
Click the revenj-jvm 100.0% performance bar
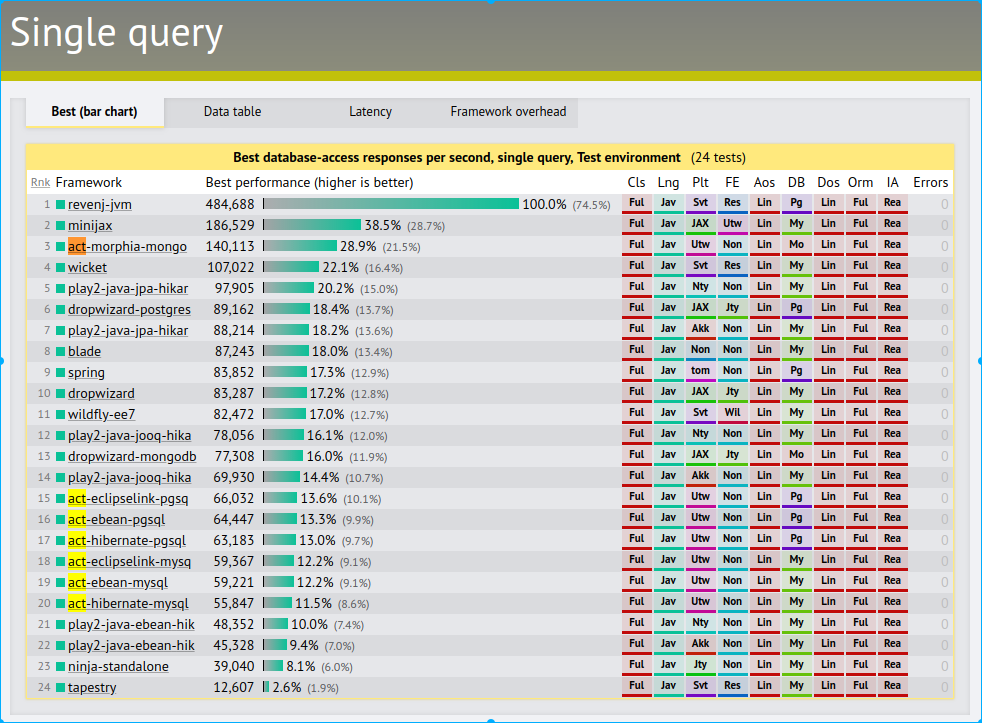(391, 204)
